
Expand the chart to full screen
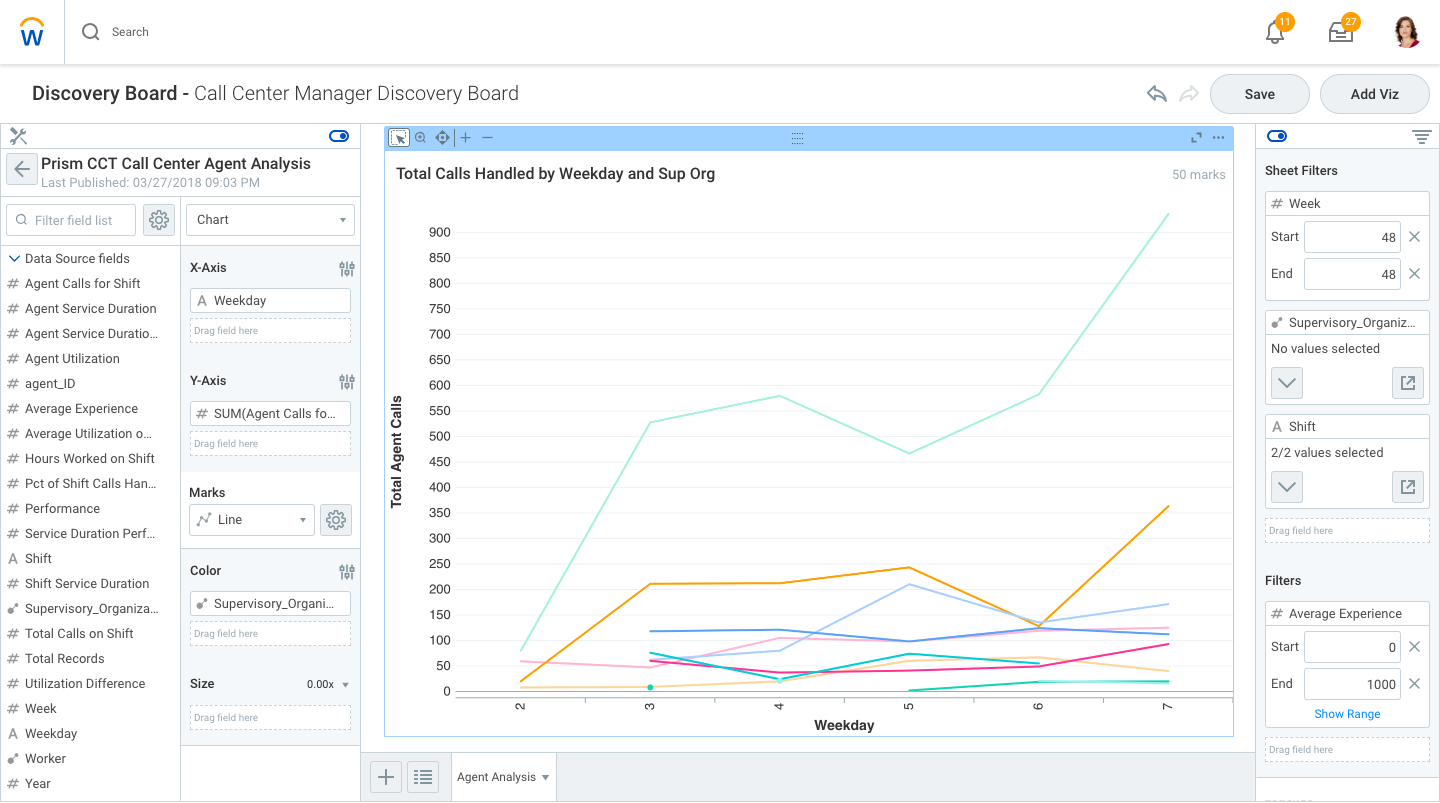click(x=1196, y=138)
